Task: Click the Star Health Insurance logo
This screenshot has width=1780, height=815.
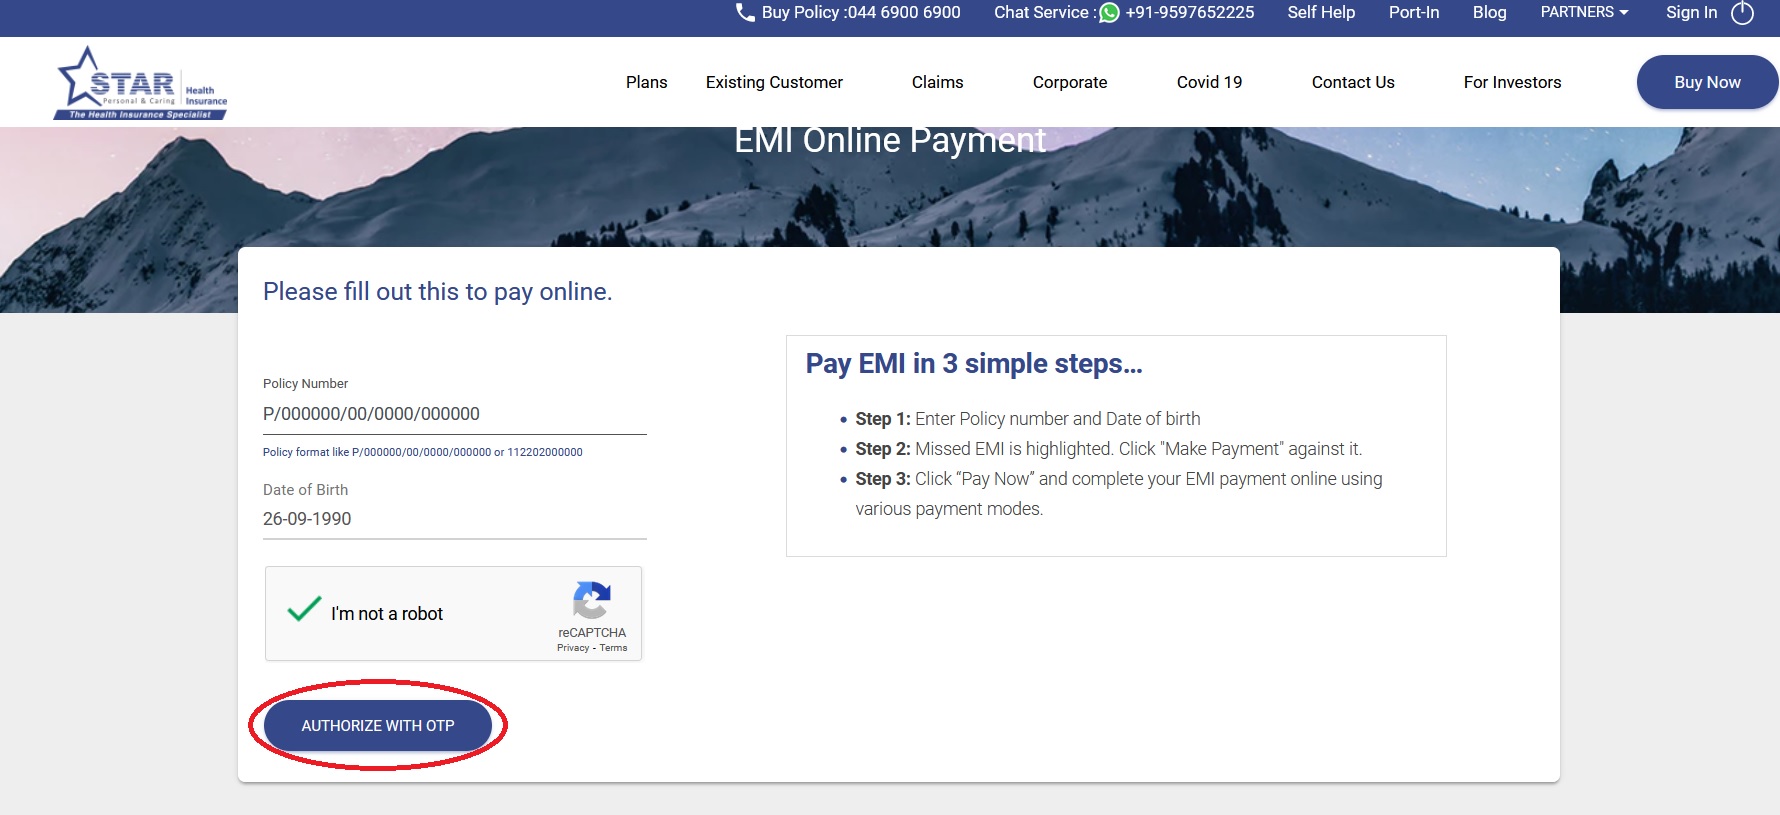Action: tap(141, 84)
